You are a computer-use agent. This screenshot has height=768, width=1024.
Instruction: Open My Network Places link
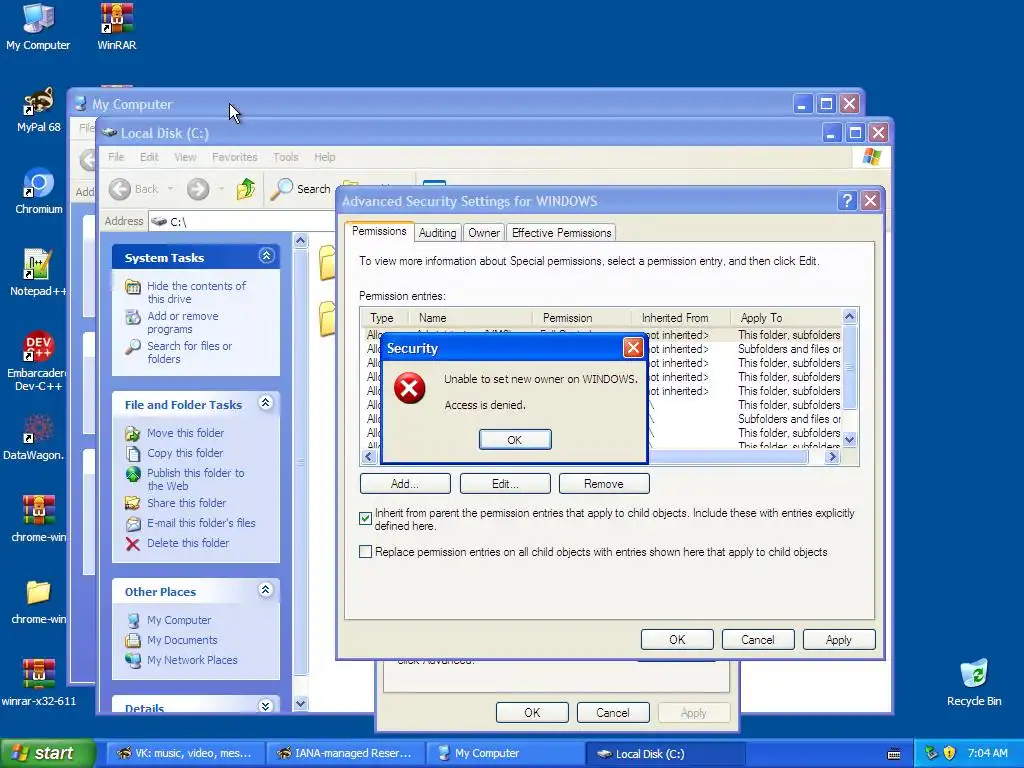click(192, 660)
